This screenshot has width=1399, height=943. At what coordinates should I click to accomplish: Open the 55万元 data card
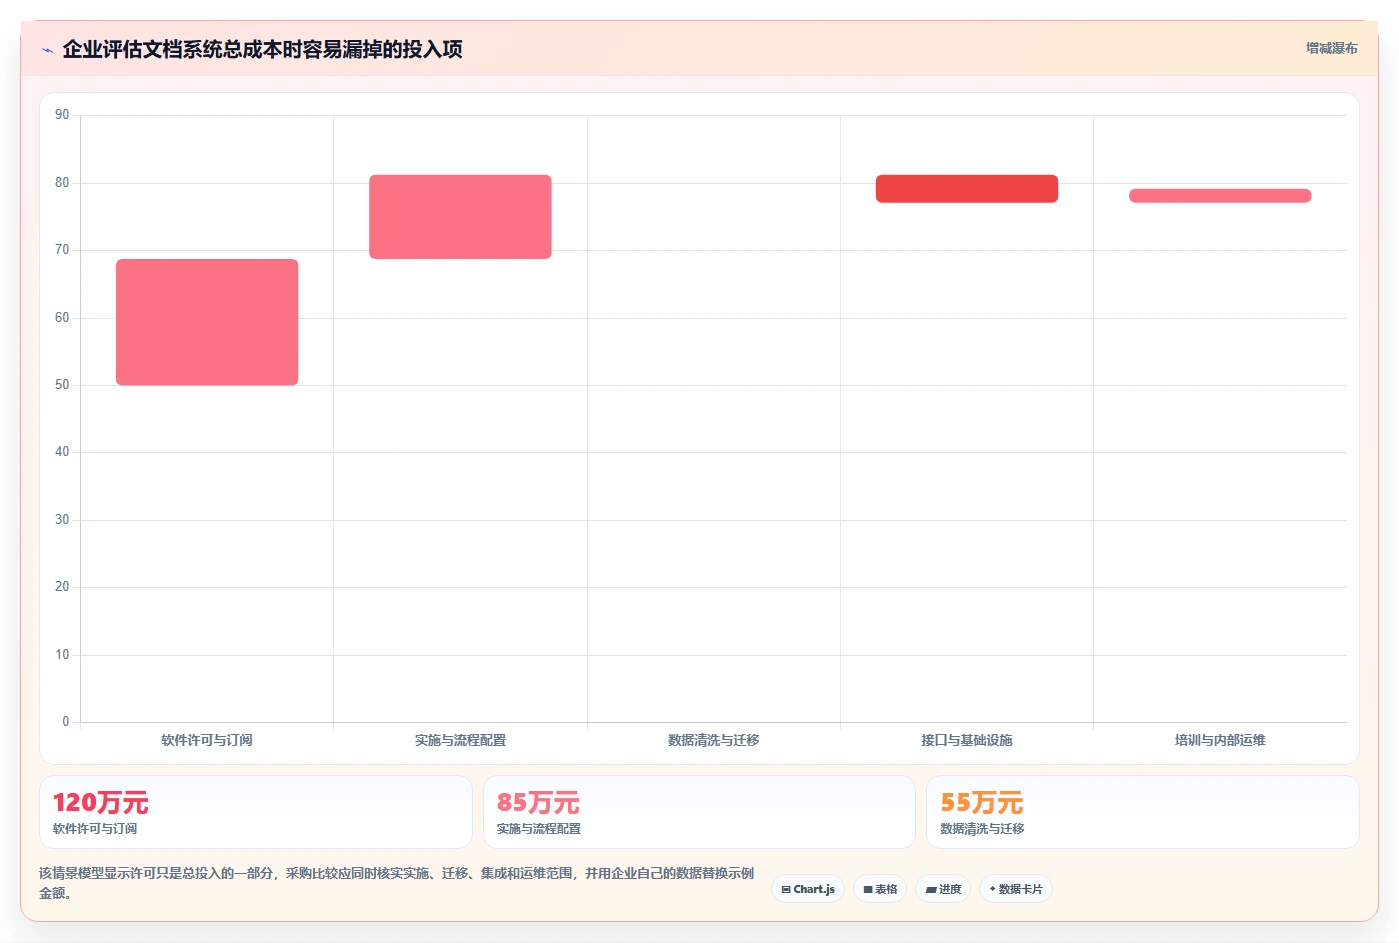1143,812
